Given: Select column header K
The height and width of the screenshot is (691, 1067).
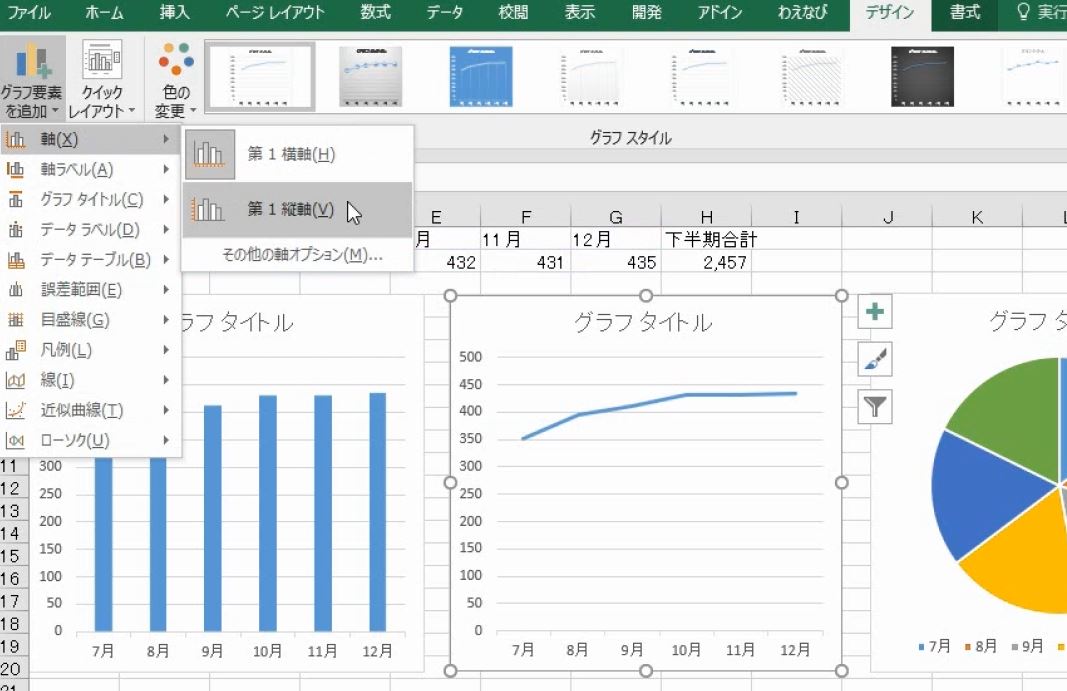Looking at the screenshot, I should [977, 217].
